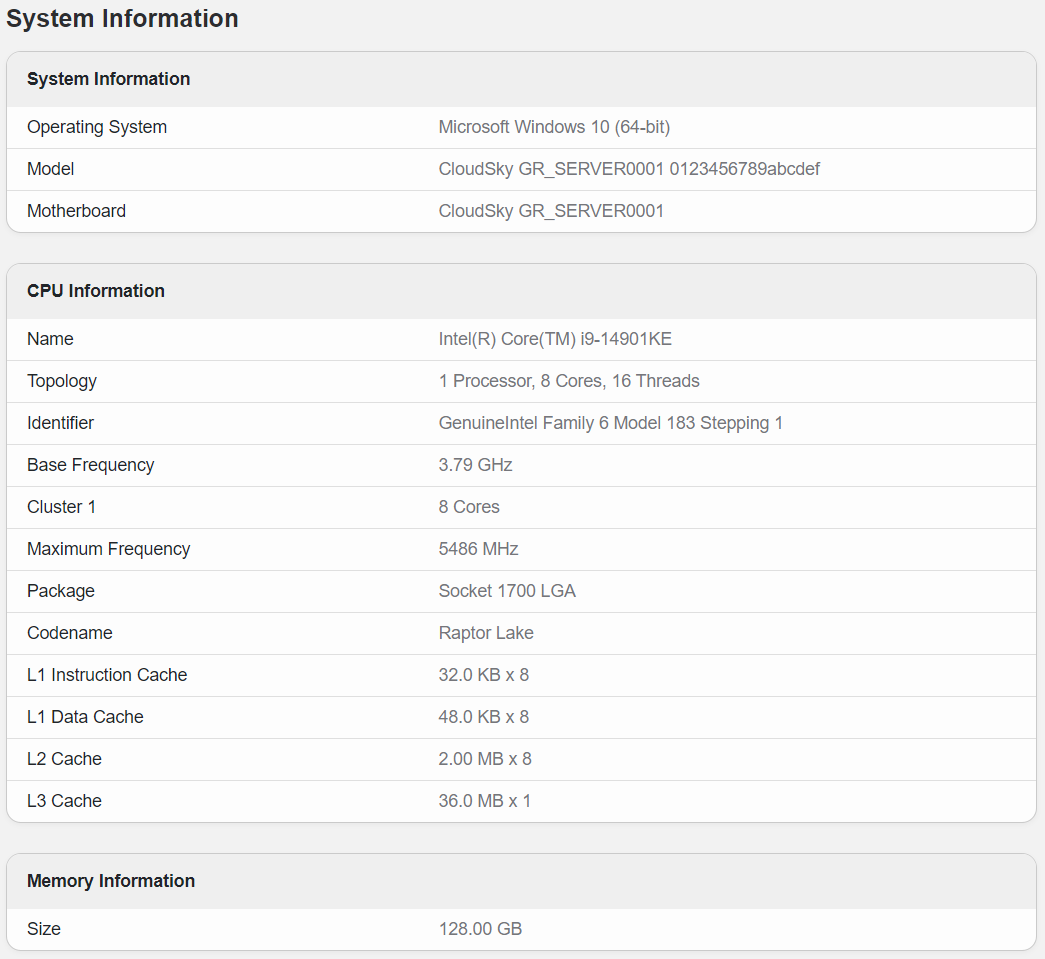Select the Motherboard row label
This screenshot has width=1045, height=959.
point(76,211)
